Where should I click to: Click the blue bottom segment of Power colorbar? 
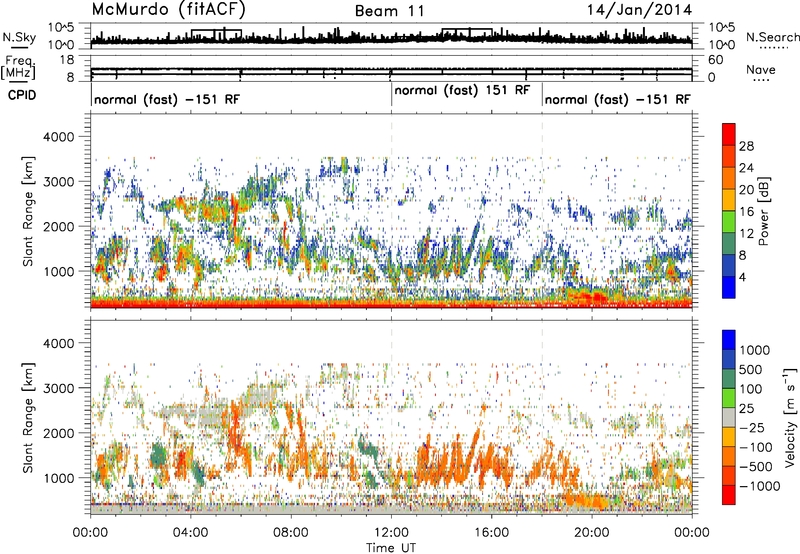point(729,287)
